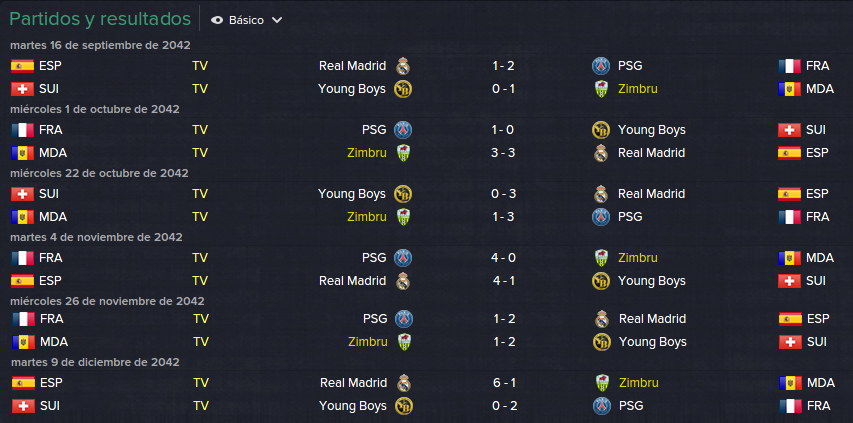Open the Básico view dropdown

pos(246,20)
